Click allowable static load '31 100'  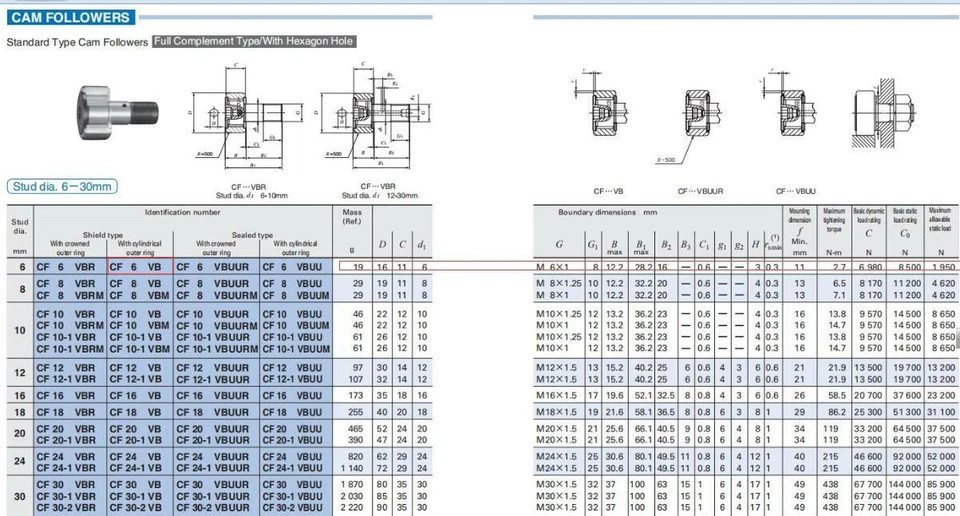pyautogui.click(x=942, y=413)
